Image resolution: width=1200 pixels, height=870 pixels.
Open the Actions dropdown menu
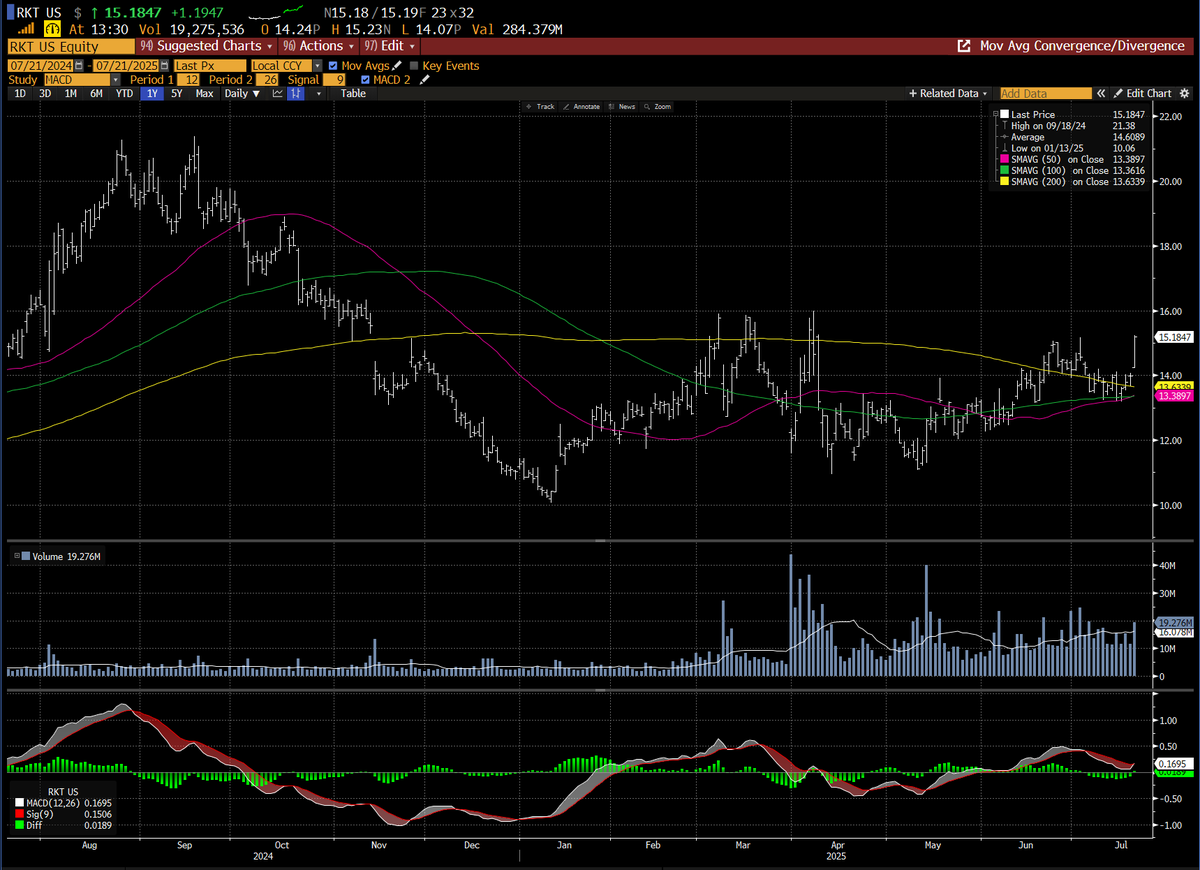pyautogui.click(x=318, y=46)
